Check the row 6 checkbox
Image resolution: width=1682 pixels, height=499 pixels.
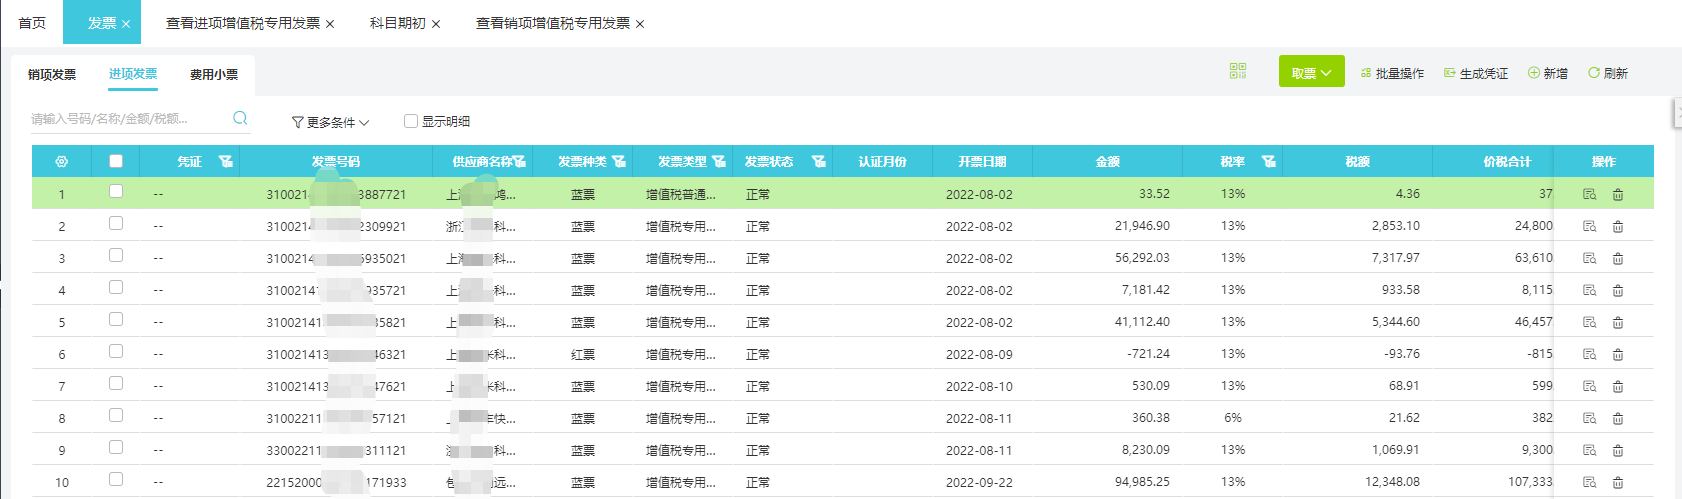(116, 351)
